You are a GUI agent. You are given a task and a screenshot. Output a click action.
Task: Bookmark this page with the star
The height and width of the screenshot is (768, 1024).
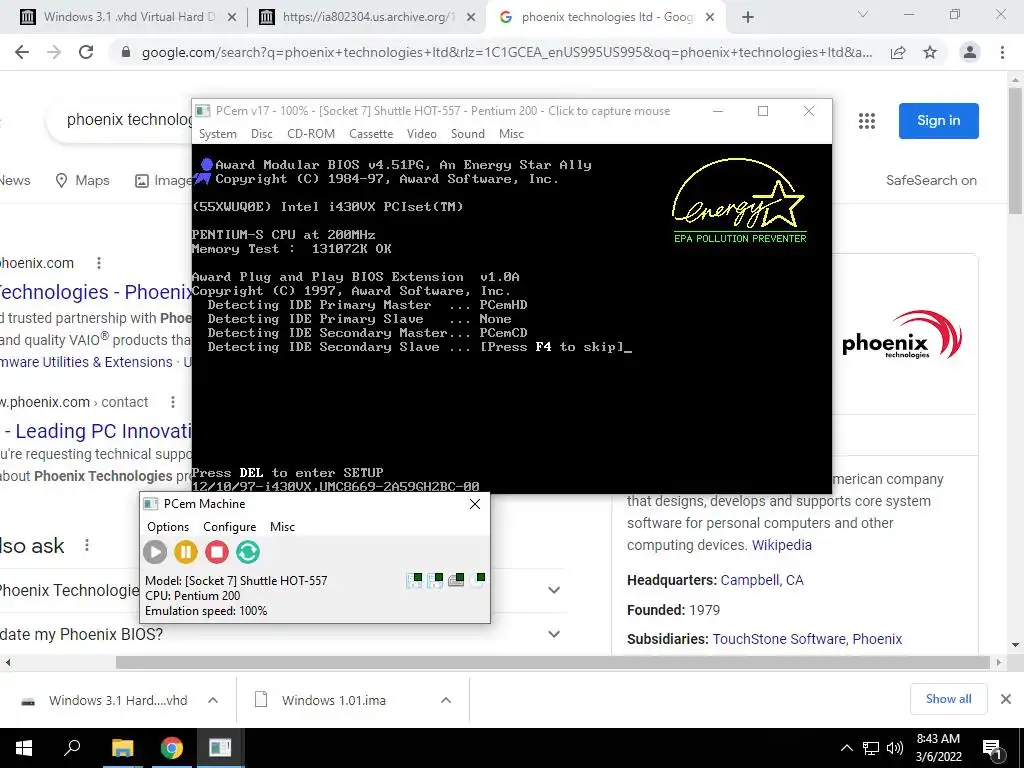[x=930, y=52]
